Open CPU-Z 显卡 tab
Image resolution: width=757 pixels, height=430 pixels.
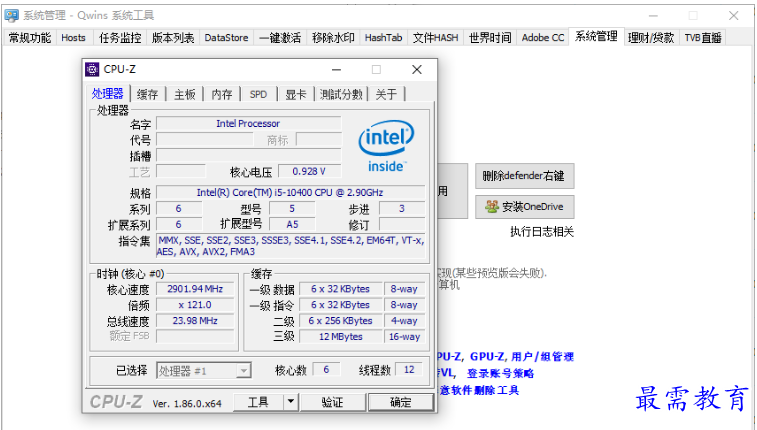click(295, 95)
